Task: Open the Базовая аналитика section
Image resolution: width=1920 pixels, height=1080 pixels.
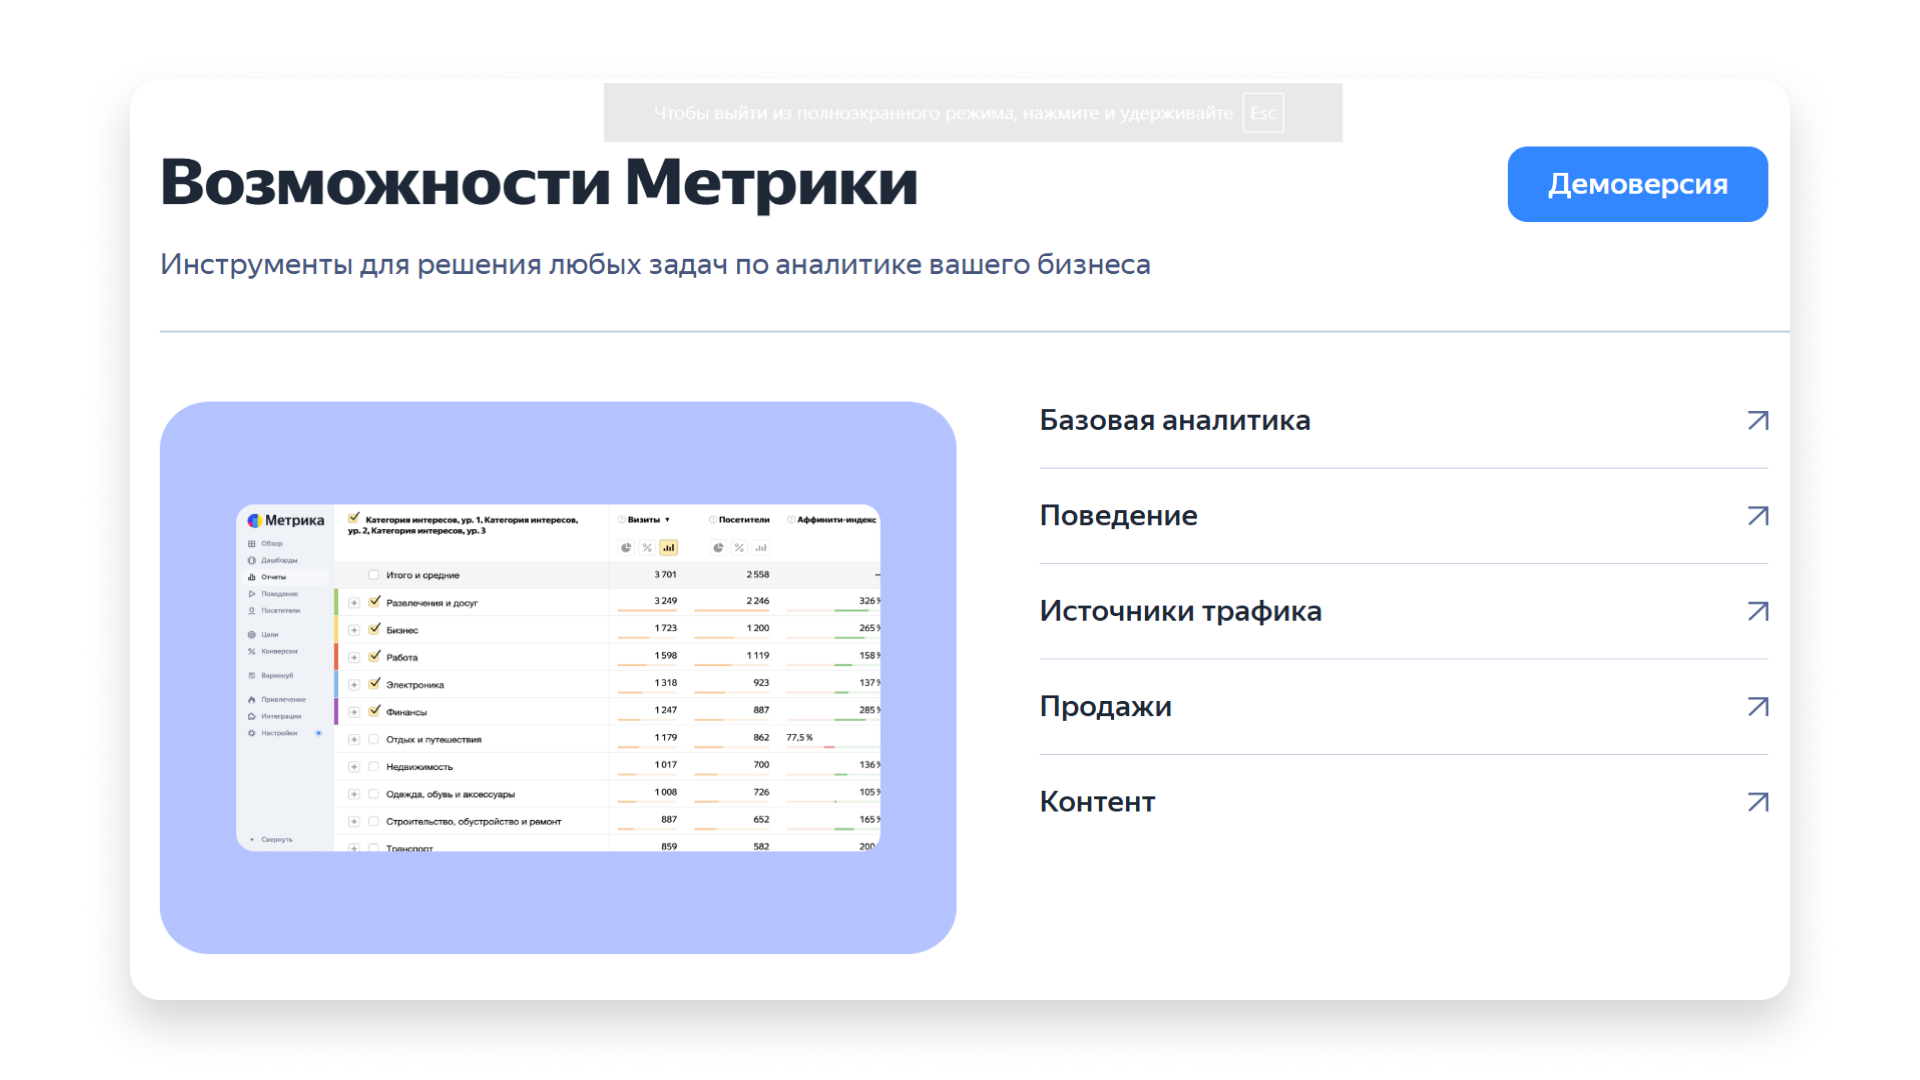Action: pyautogui.click(x=1404, y=420)
